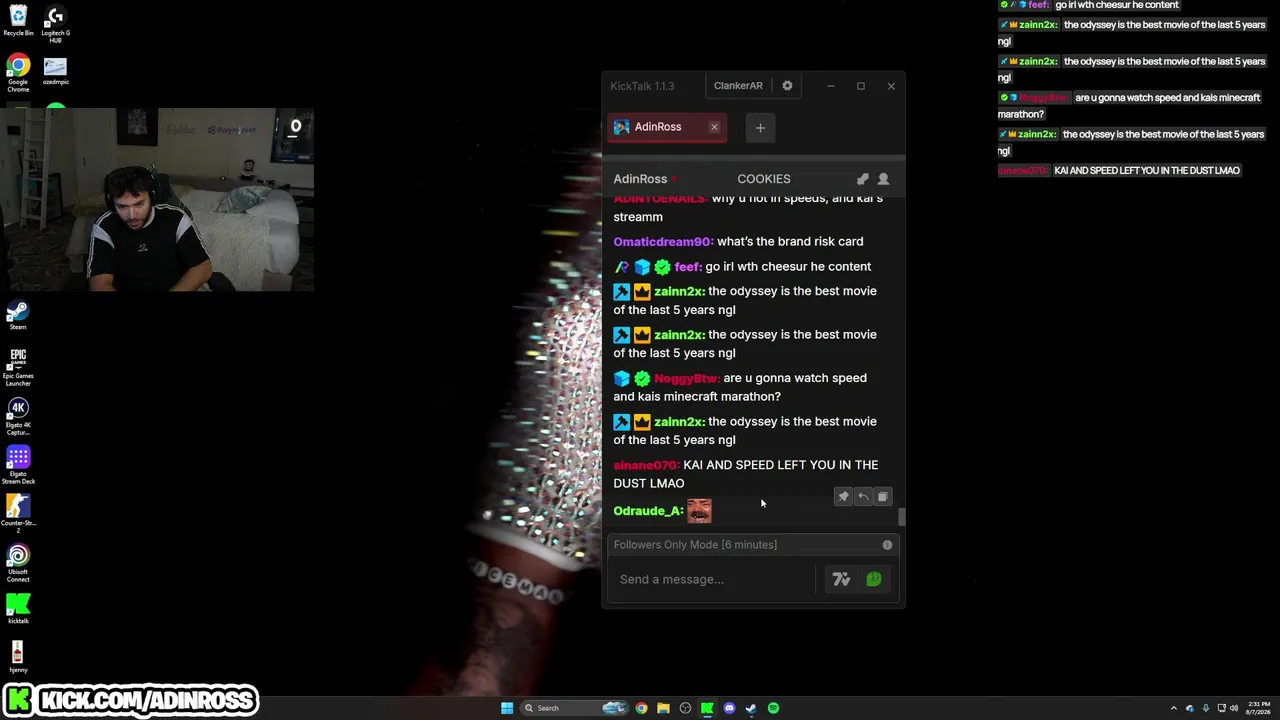Open Elgato 4K Capture desktop shortcut
This screenshot has height=720, width=1280.
pos(18,416)
